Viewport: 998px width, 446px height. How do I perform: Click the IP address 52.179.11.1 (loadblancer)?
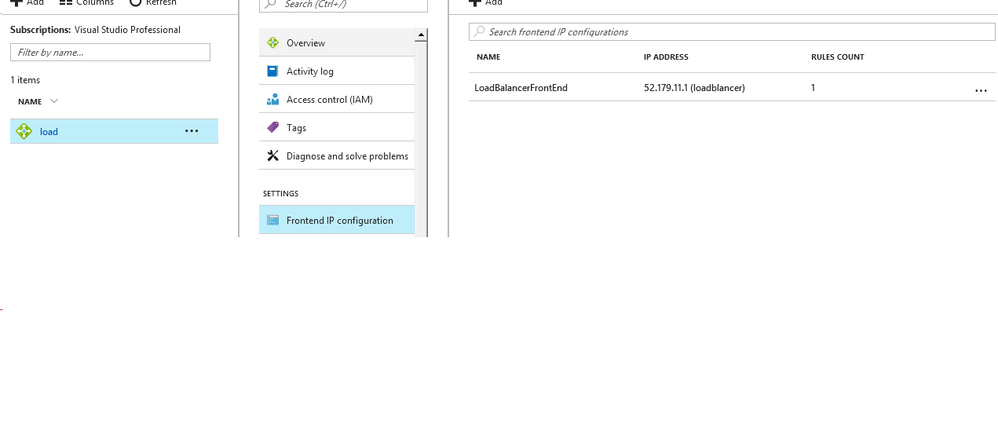click(x=694, y=88)
